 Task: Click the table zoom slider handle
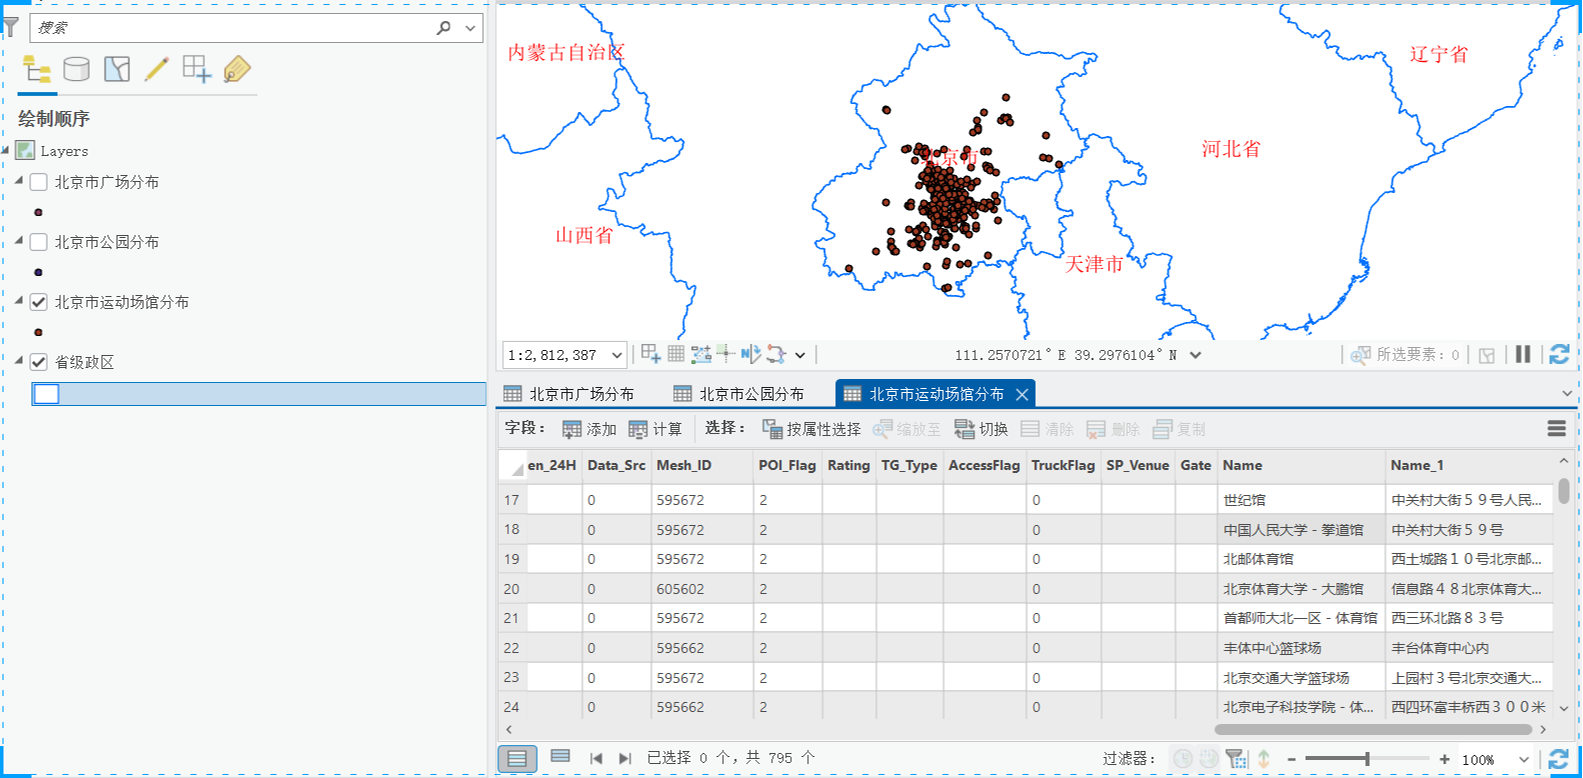click(1367, 759)
